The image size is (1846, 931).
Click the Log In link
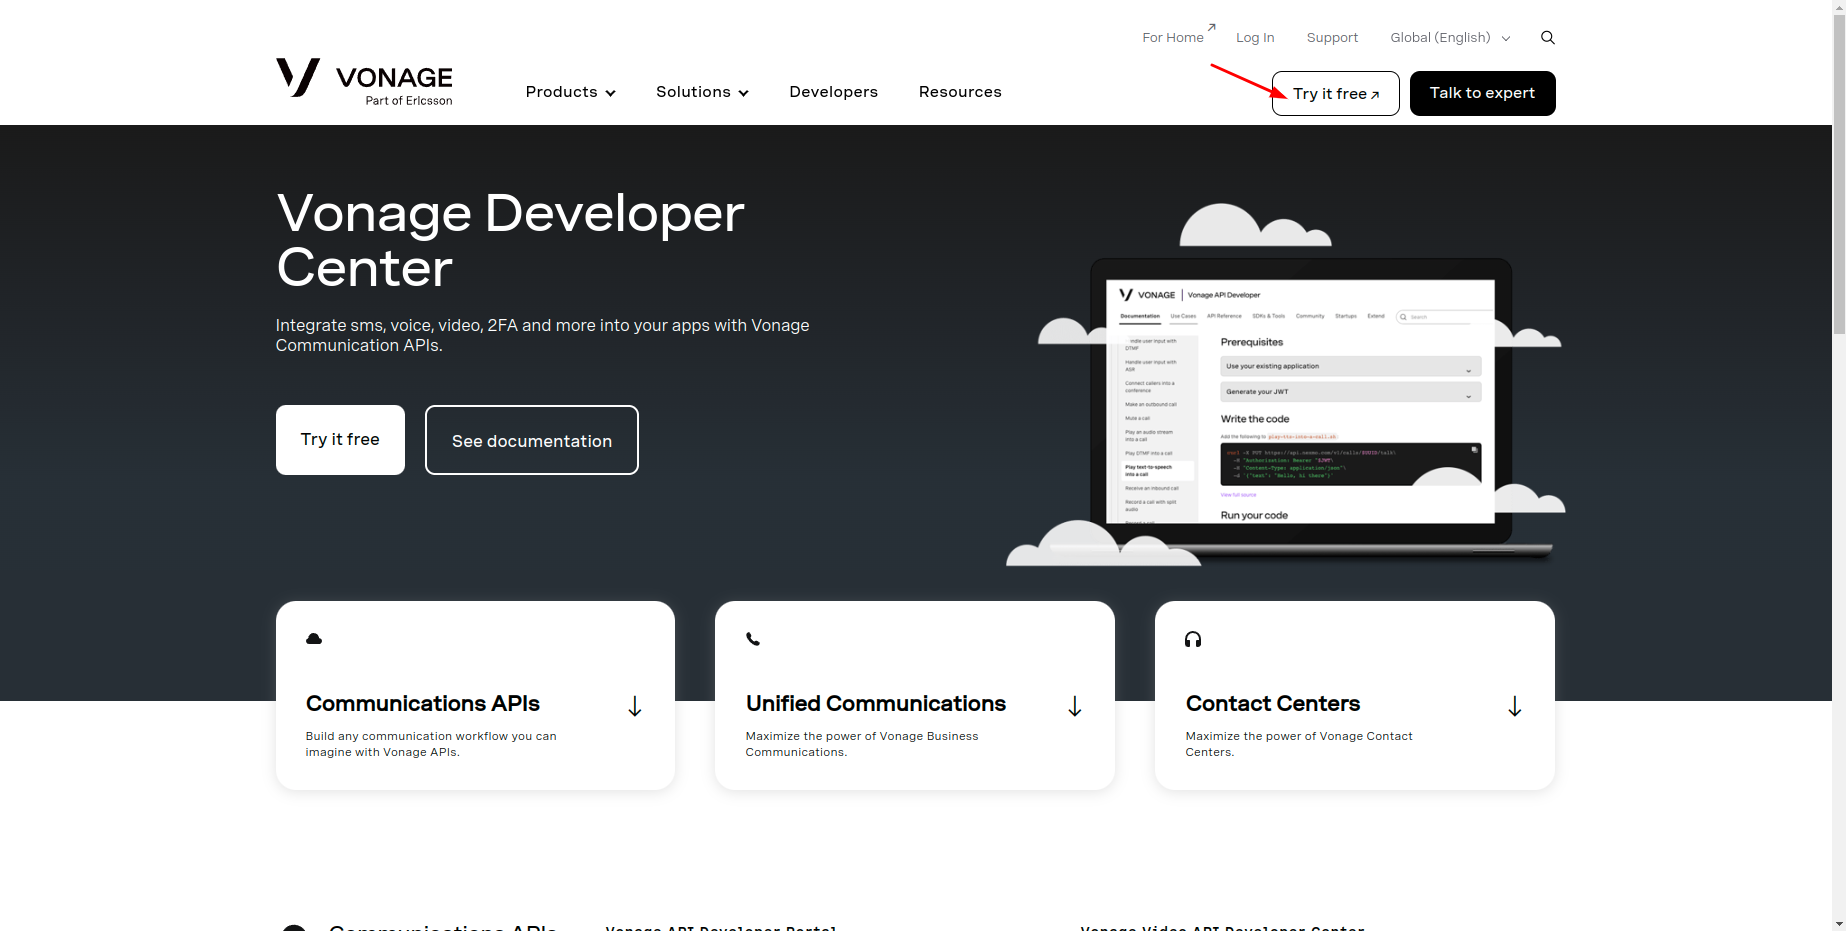(x=1255, y=38)
